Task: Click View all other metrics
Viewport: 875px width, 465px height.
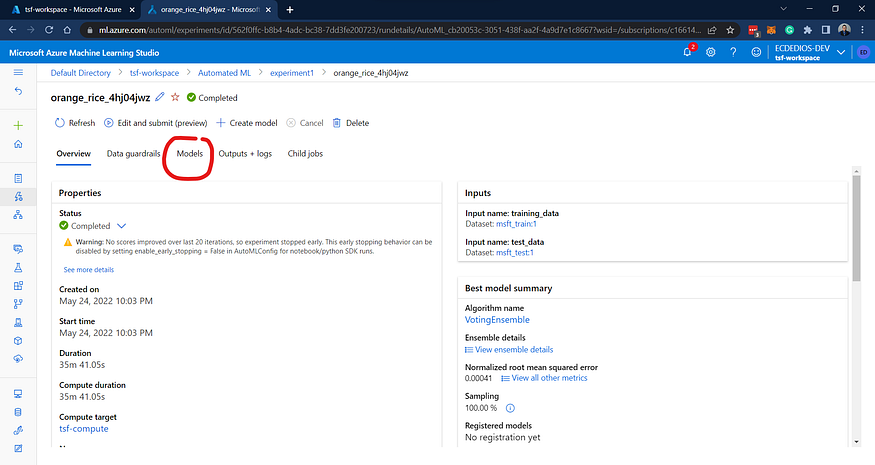Action: click(x=544, y=378)
